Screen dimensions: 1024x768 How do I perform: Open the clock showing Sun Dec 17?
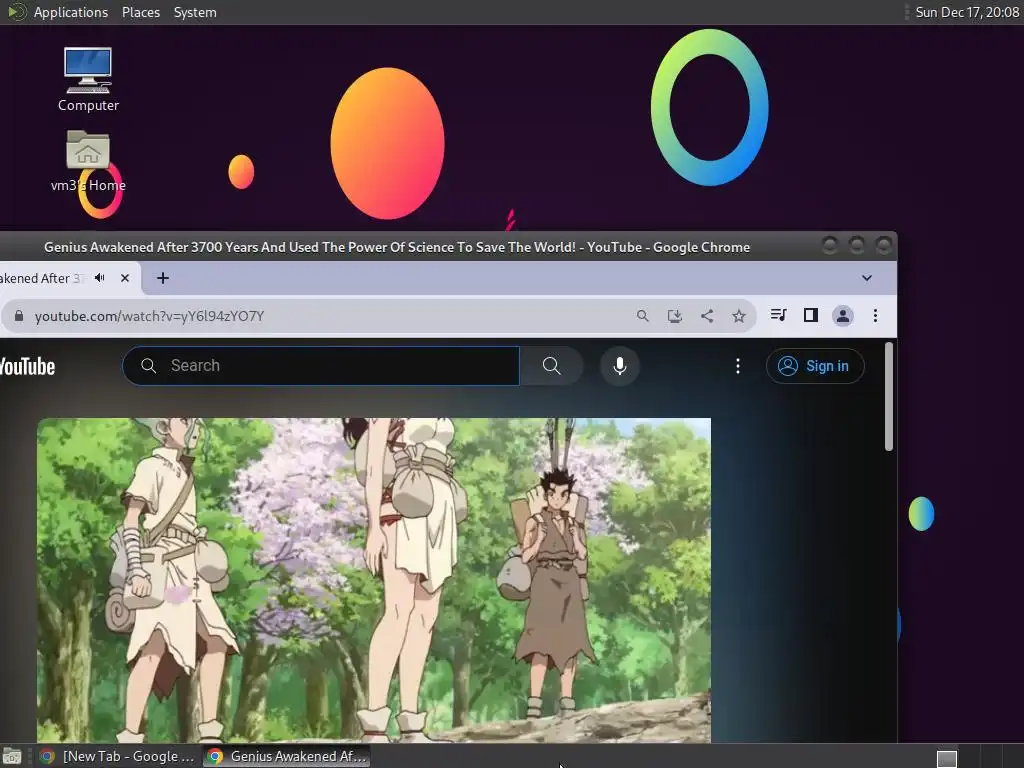click(x=967, y=12)
